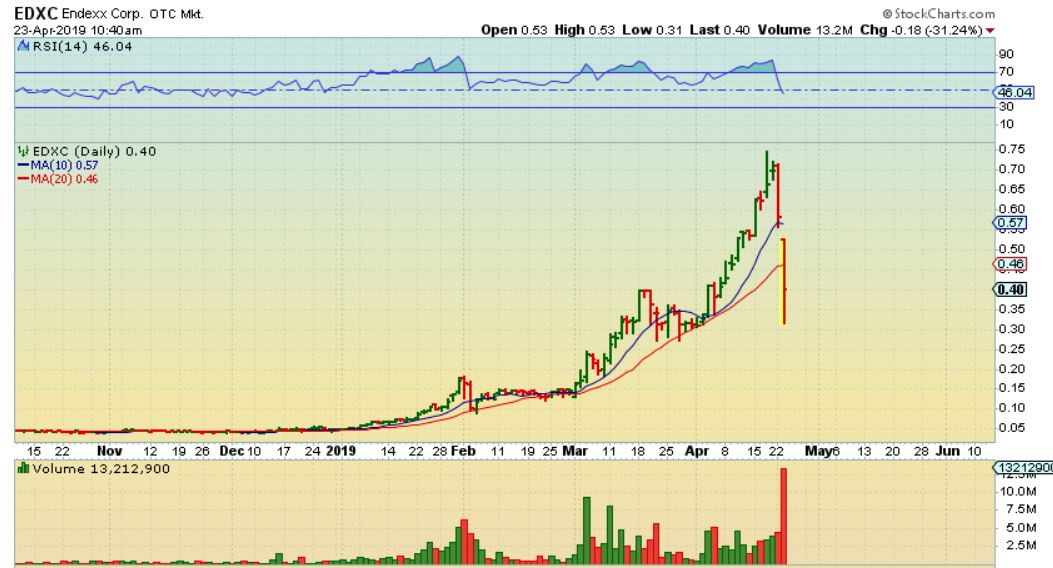Click the 7.5M volume axis label

pyautogui.click(x=1019, y=509)
